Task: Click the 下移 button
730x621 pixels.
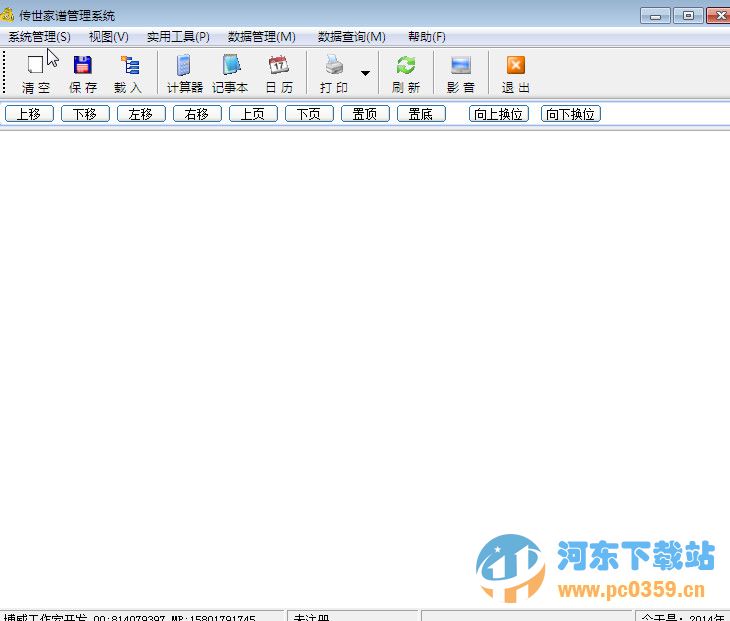Action: (85, 114)
